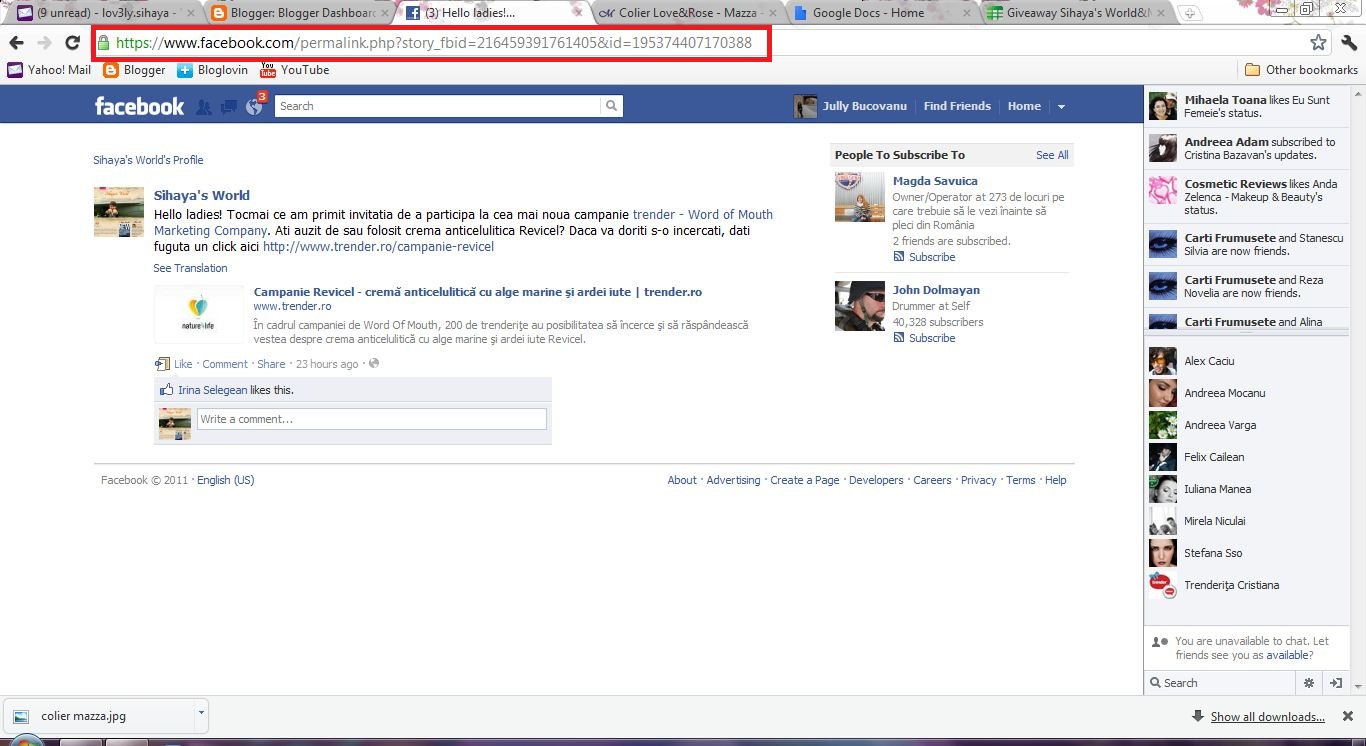The width and height of the screenshot is (1366, 746).
Task: Open Irina Selegean profile link
Action: (x=212, y=390)
